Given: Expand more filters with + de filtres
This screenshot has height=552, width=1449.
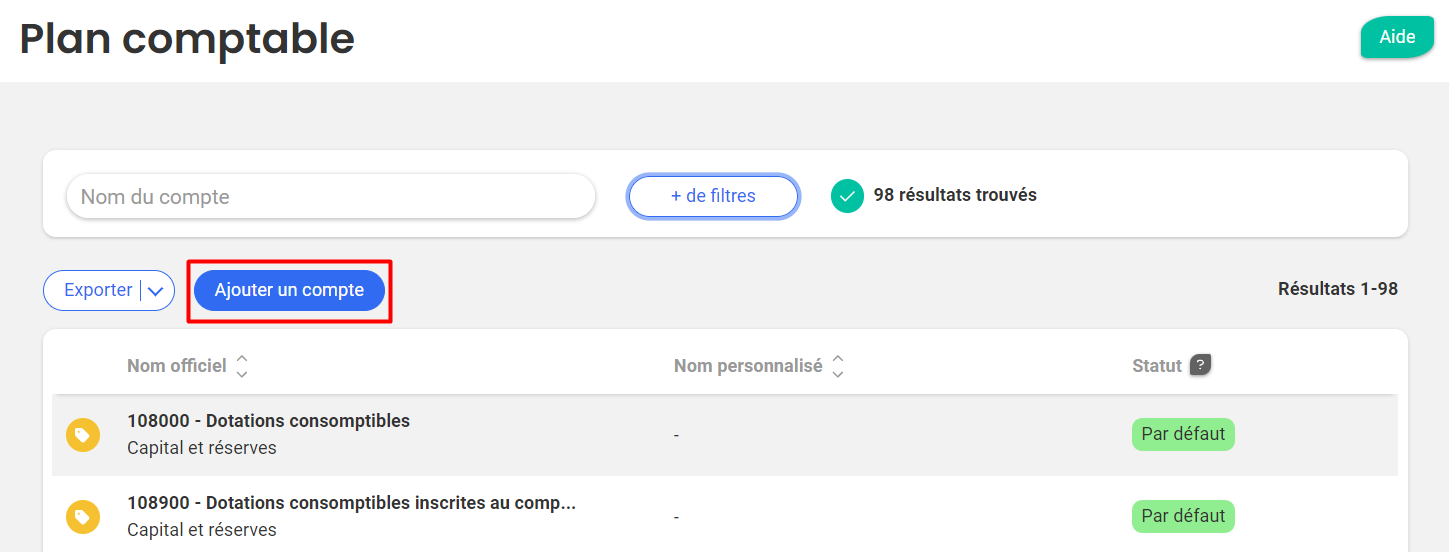Looking at the screenshot, I should [713, 196].
